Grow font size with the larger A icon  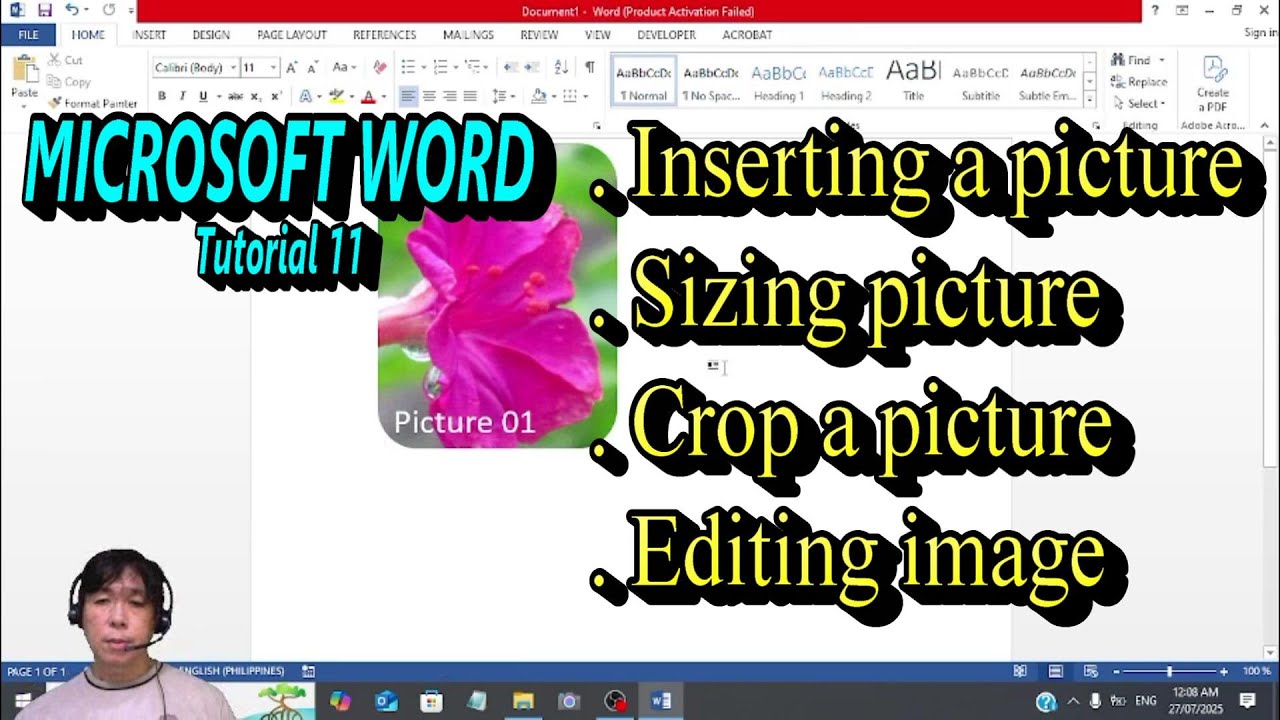(x=291, y=67)
